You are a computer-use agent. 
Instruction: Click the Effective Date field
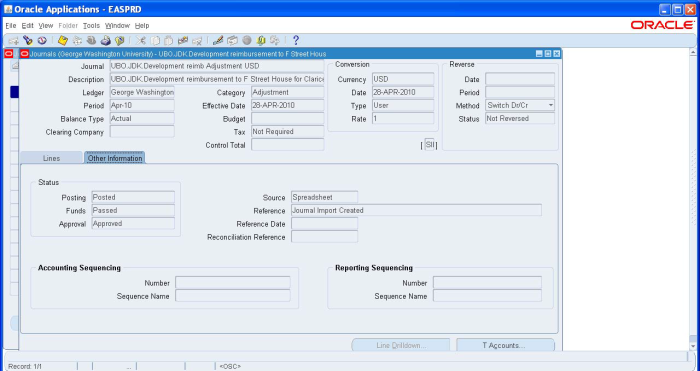click(x=288, y=105)
